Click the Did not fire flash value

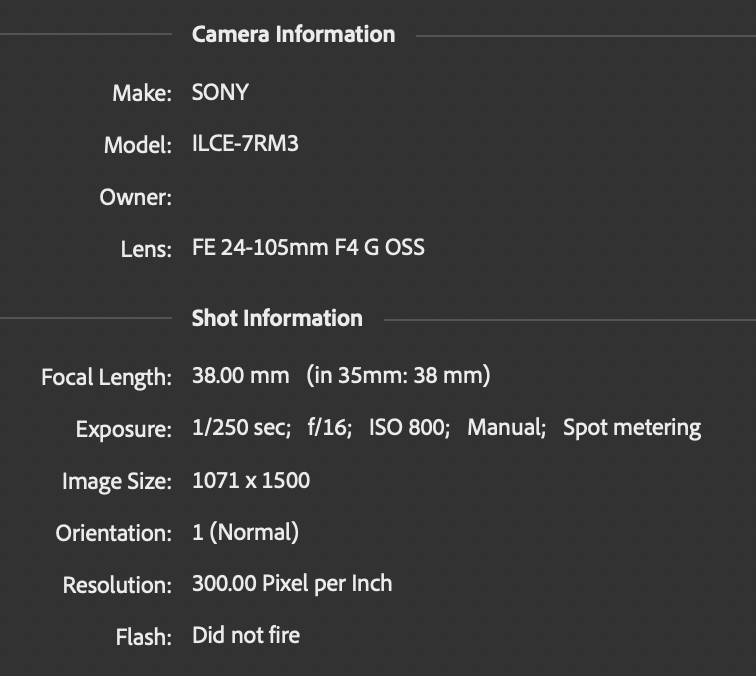[x=246, y=635]
